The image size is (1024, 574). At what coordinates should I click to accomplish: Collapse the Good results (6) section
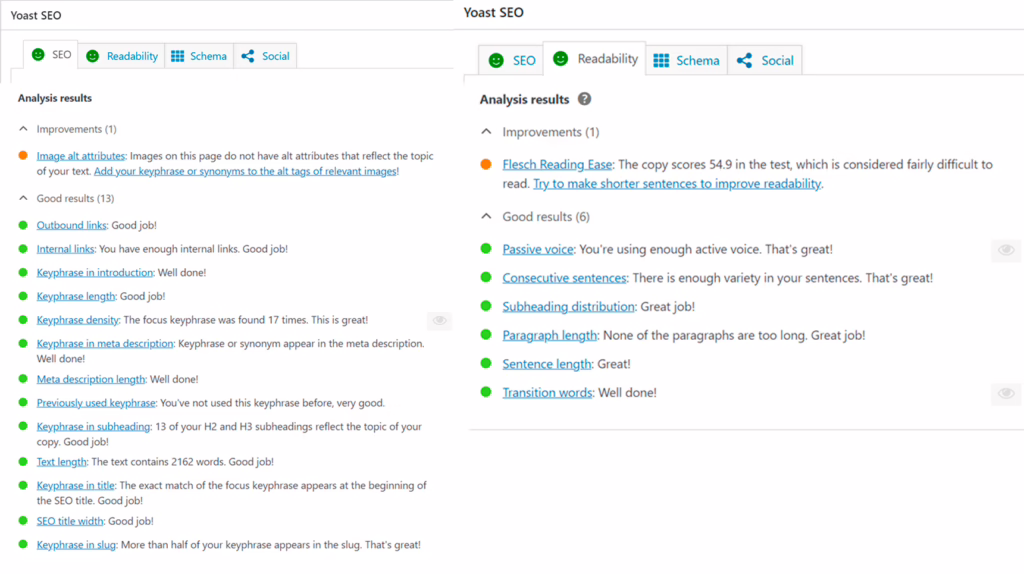(x=486, y=217)
